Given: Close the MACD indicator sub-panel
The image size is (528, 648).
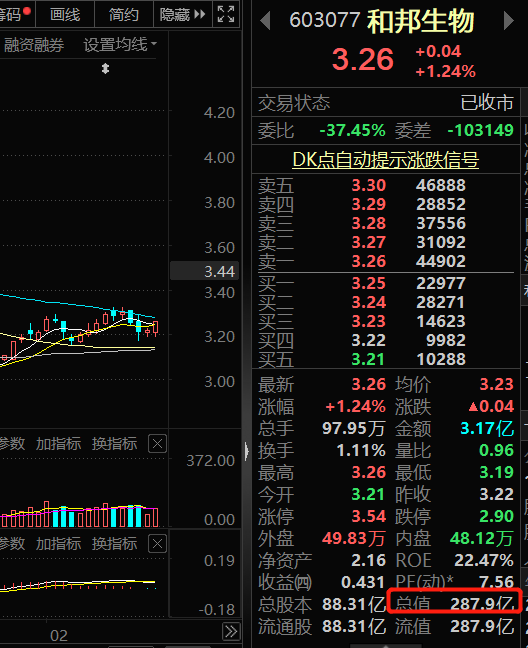Looking at the screenshot, I should (x=157, y=543).
